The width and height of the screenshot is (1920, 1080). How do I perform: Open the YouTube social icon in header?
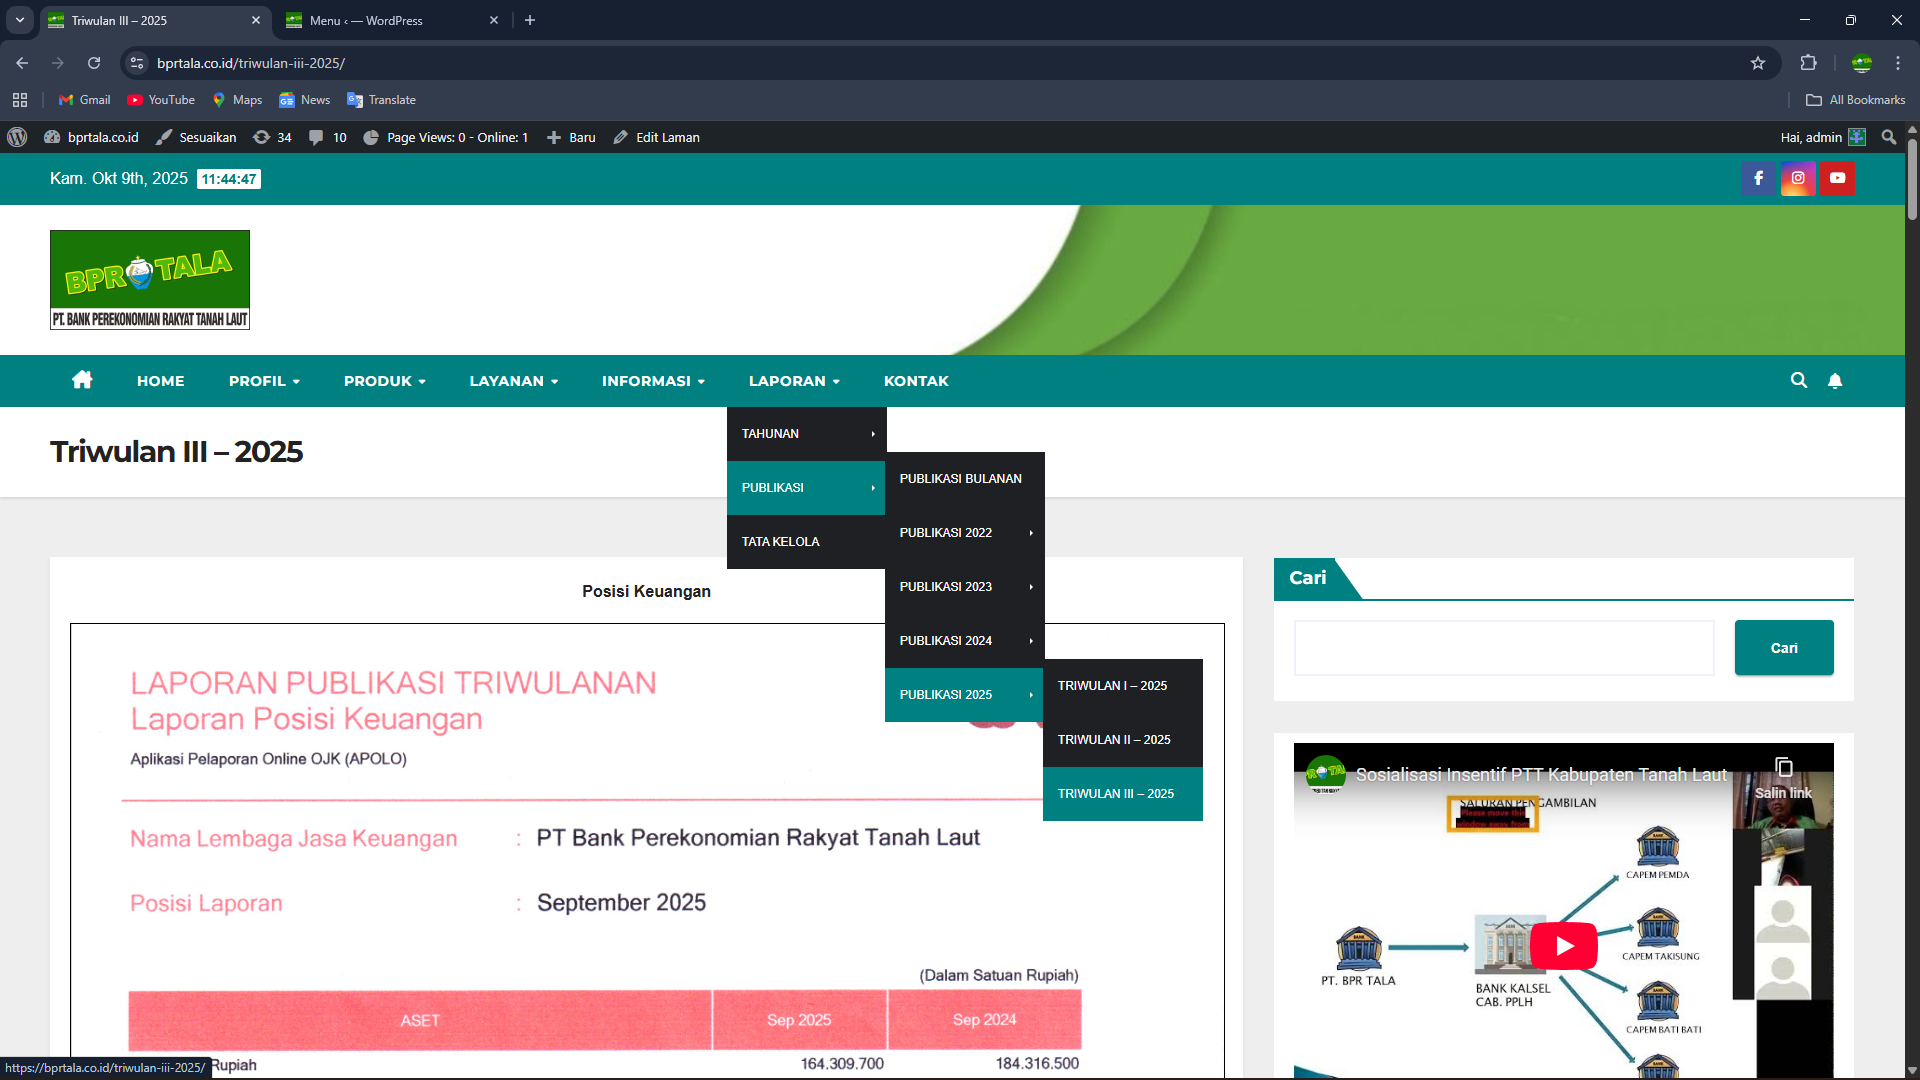click(1837, 178)
